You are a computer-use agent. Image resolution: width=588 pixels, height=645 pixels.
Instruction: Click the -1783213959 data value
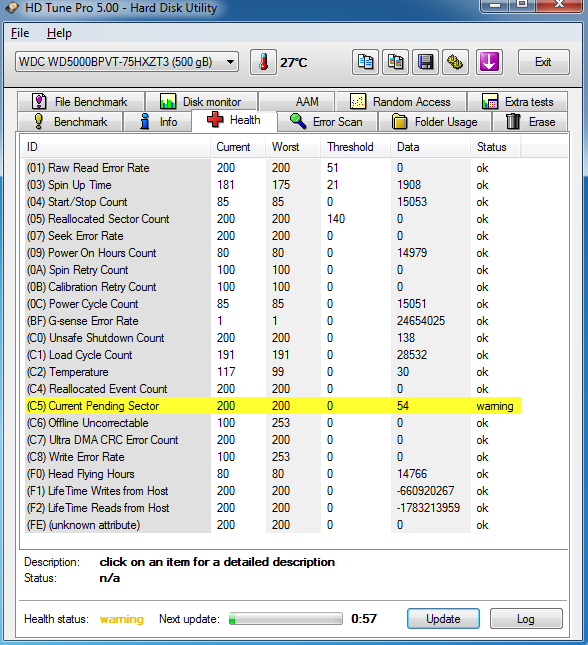tap(428, 508)
